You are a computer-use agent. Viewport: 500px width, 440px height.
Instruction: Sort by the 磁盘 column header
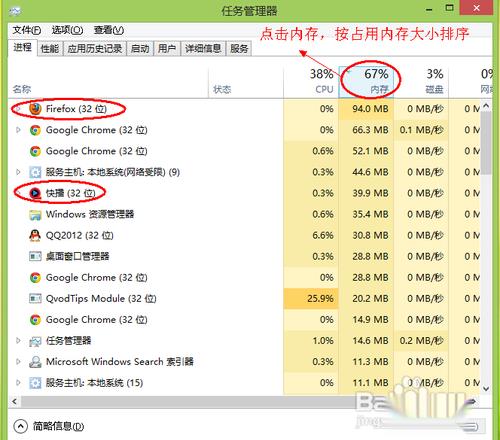pyautogui.click(x=421, y=82)
